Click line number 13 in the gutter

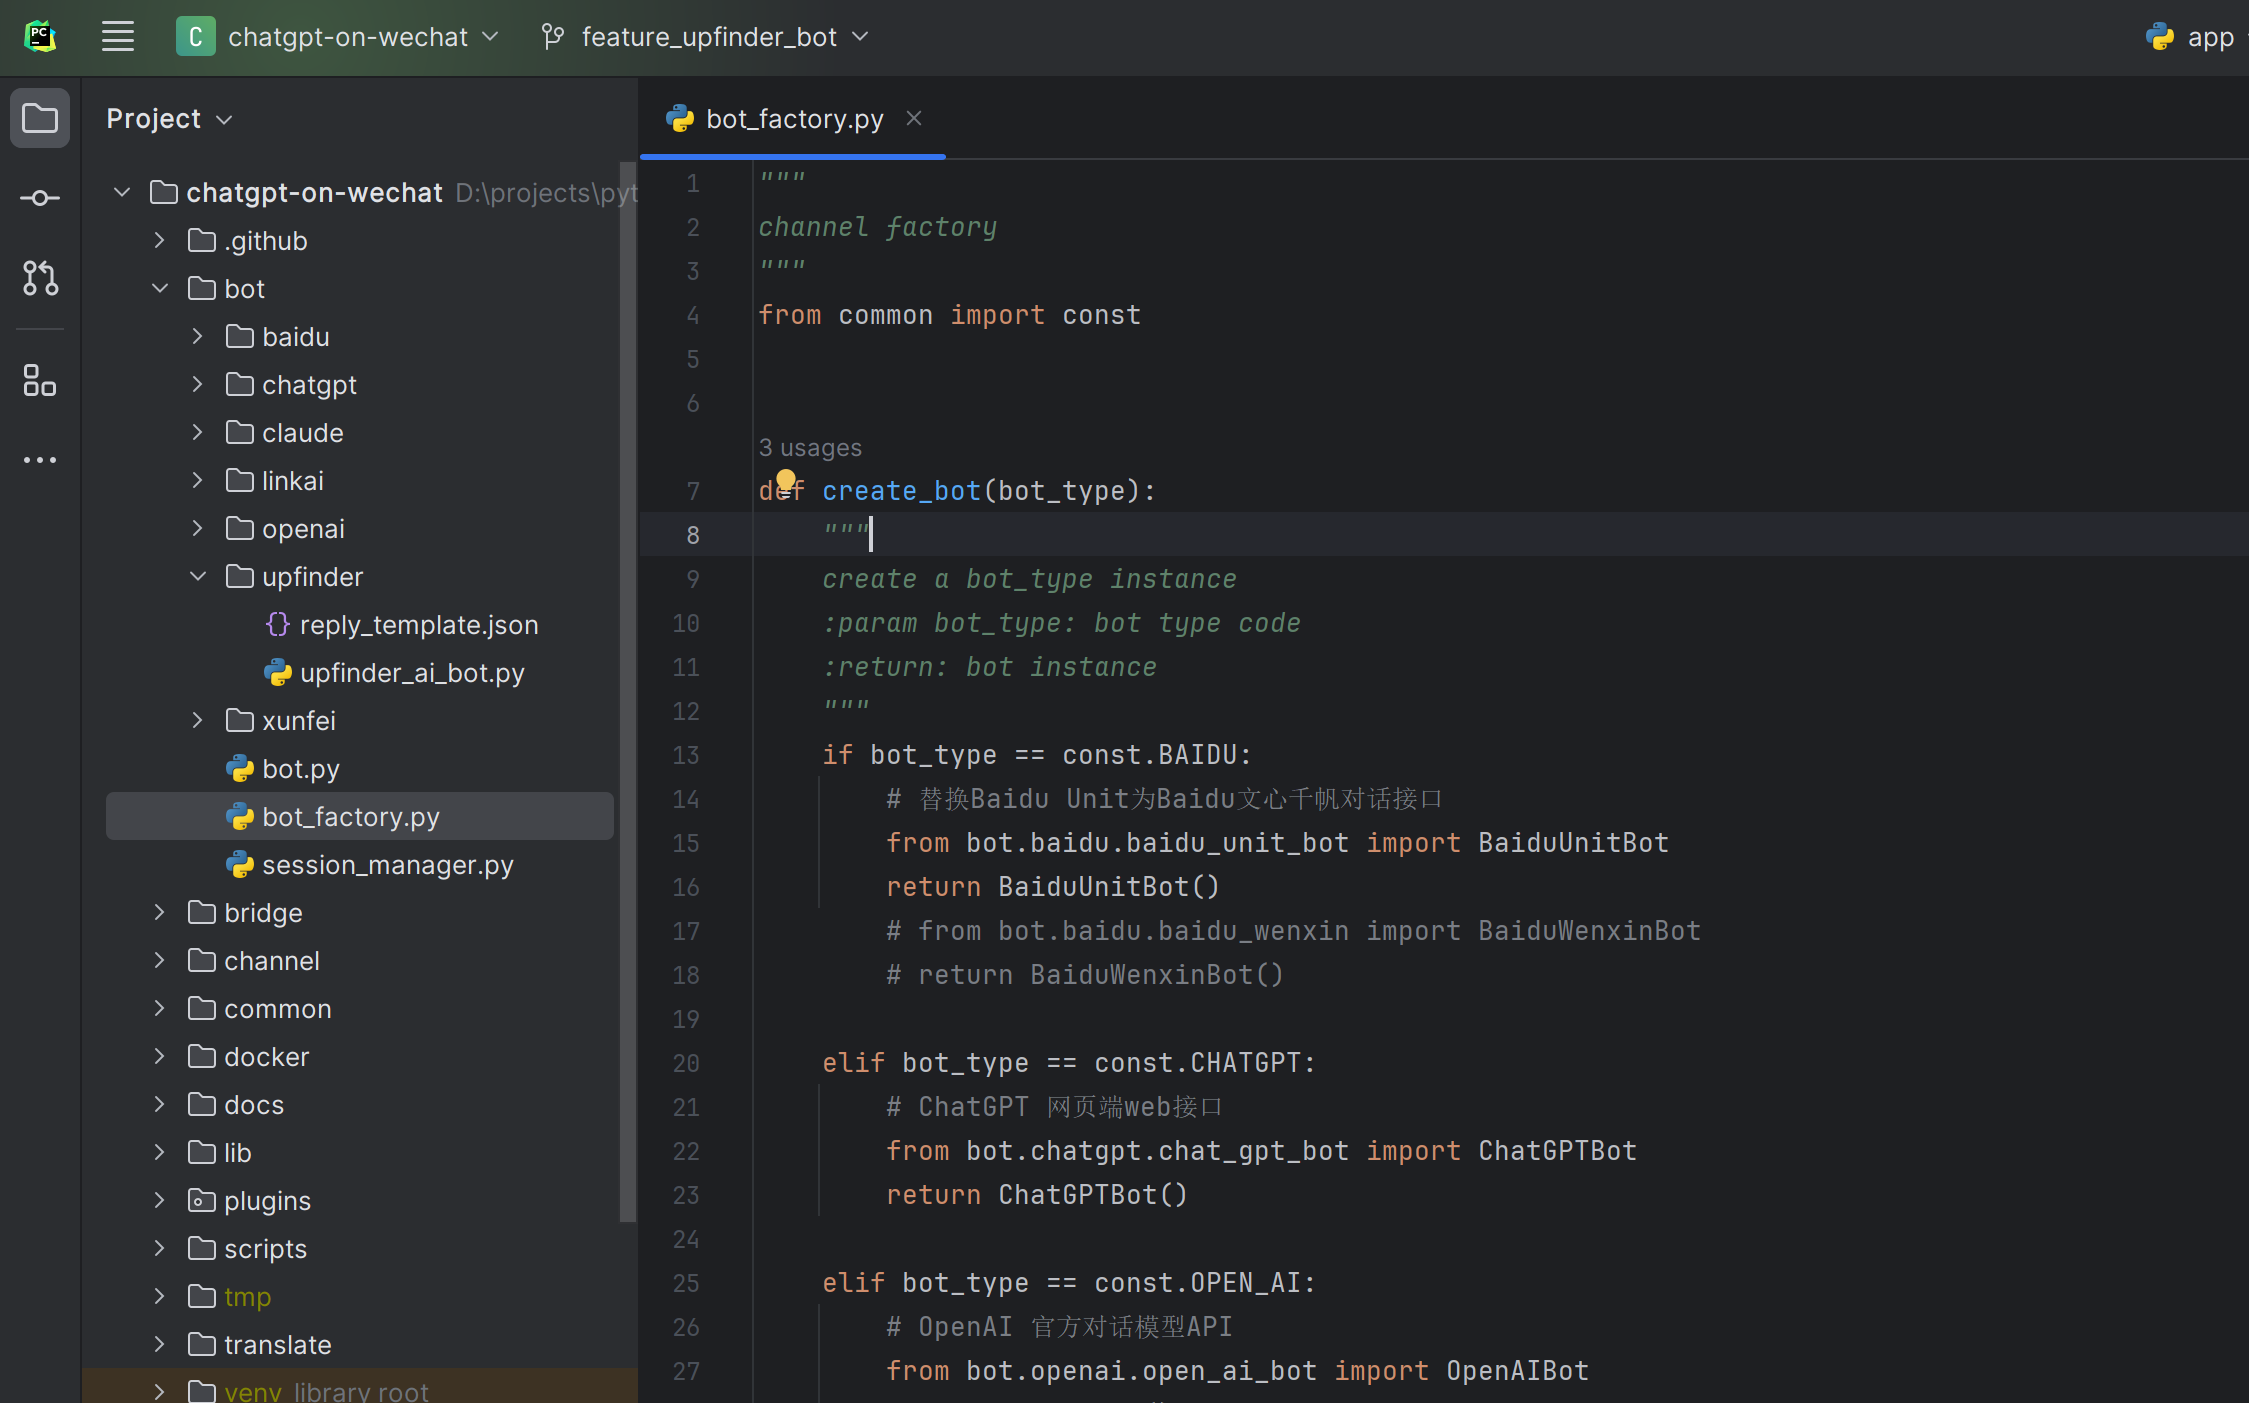coord(686,755)
